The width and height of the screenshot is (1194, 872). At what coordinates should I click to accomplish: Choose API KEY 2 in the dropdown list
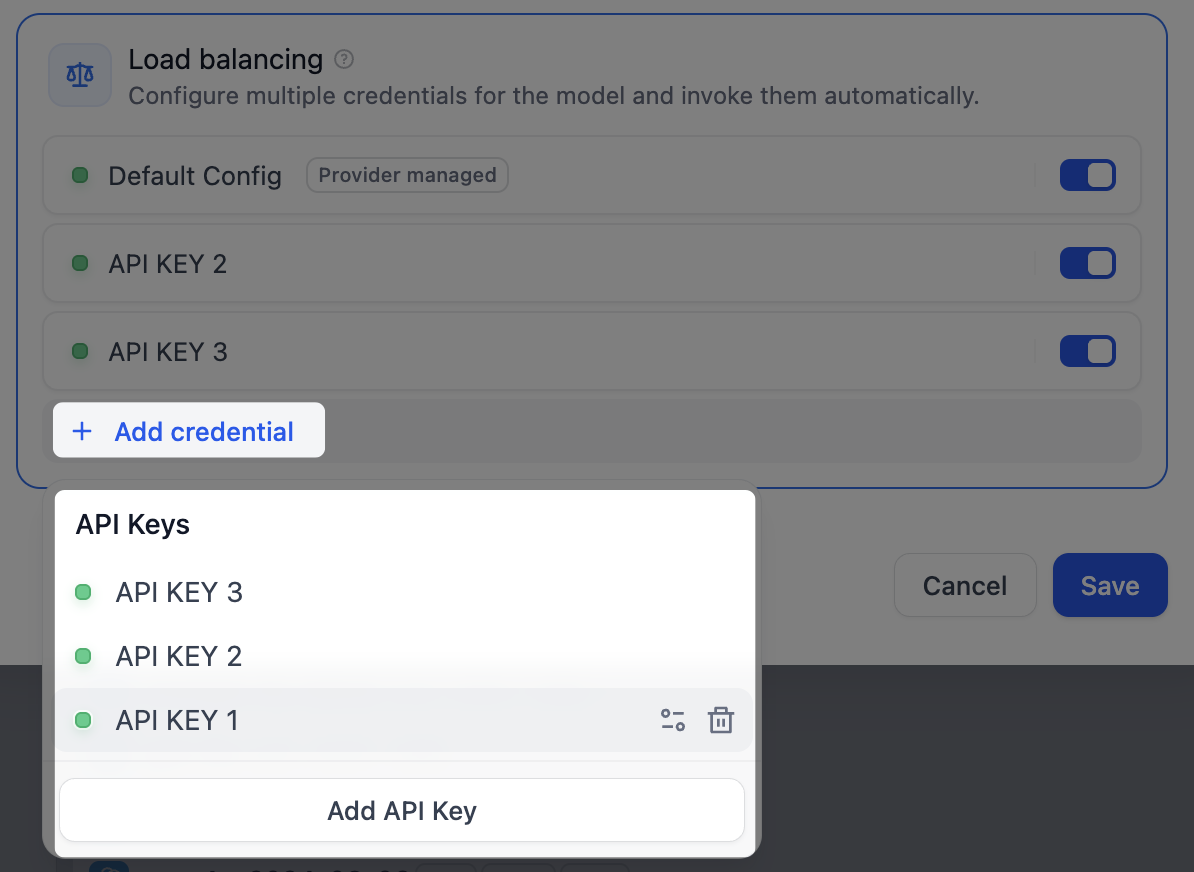point(179,656)
